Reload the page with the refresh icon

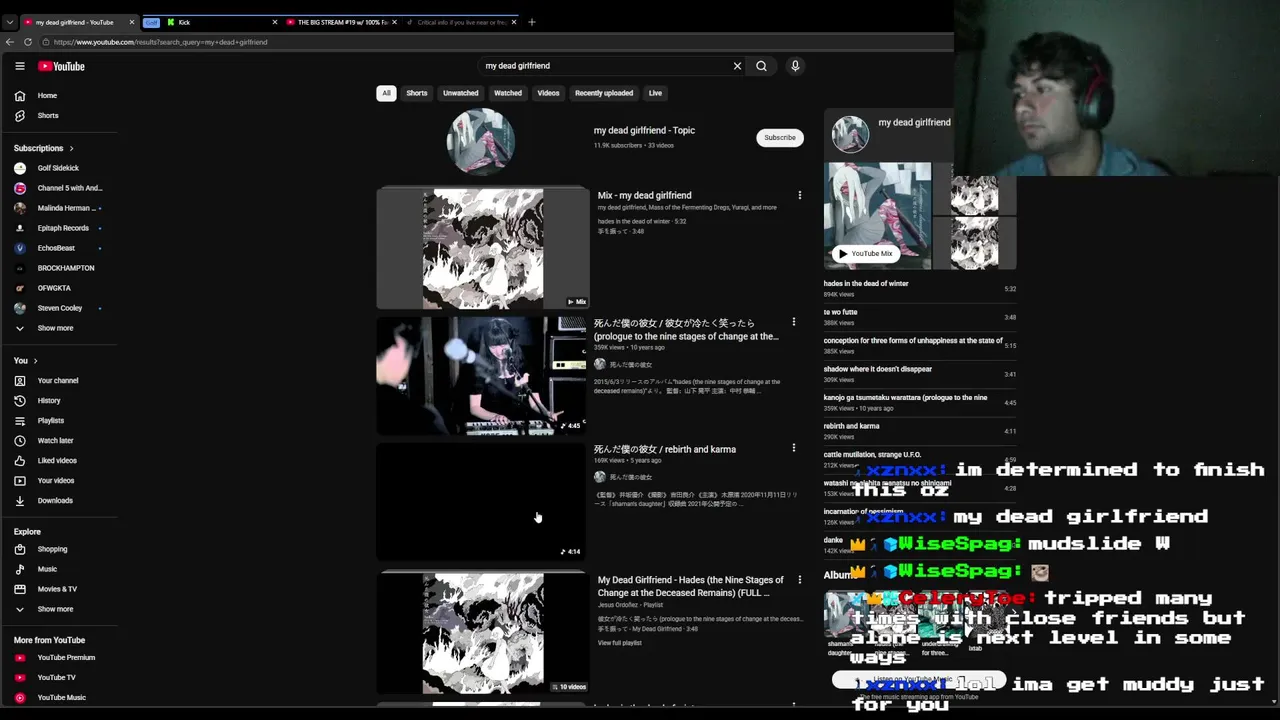[28, 42]
